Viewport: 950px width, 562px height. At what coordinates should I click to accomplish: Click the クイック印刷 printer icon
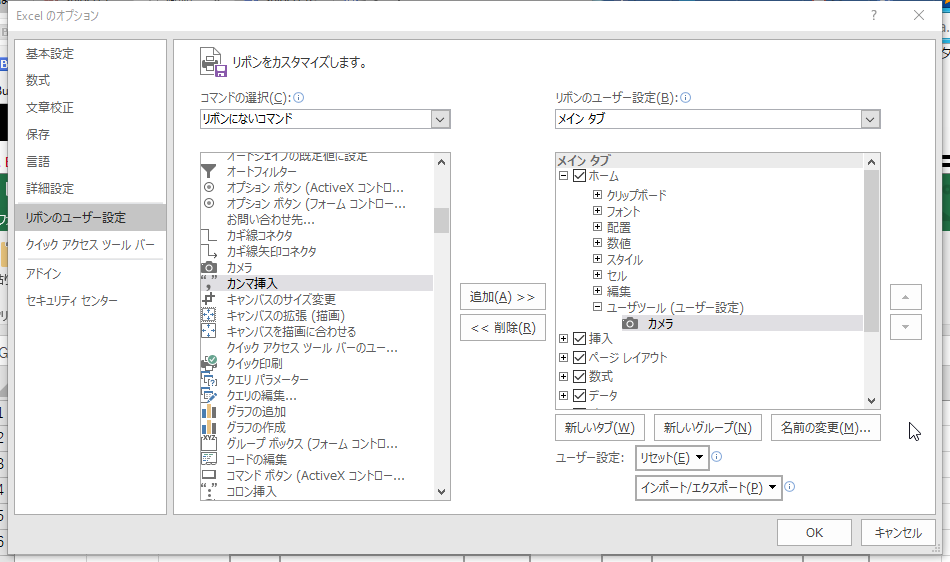pos(208,363)
